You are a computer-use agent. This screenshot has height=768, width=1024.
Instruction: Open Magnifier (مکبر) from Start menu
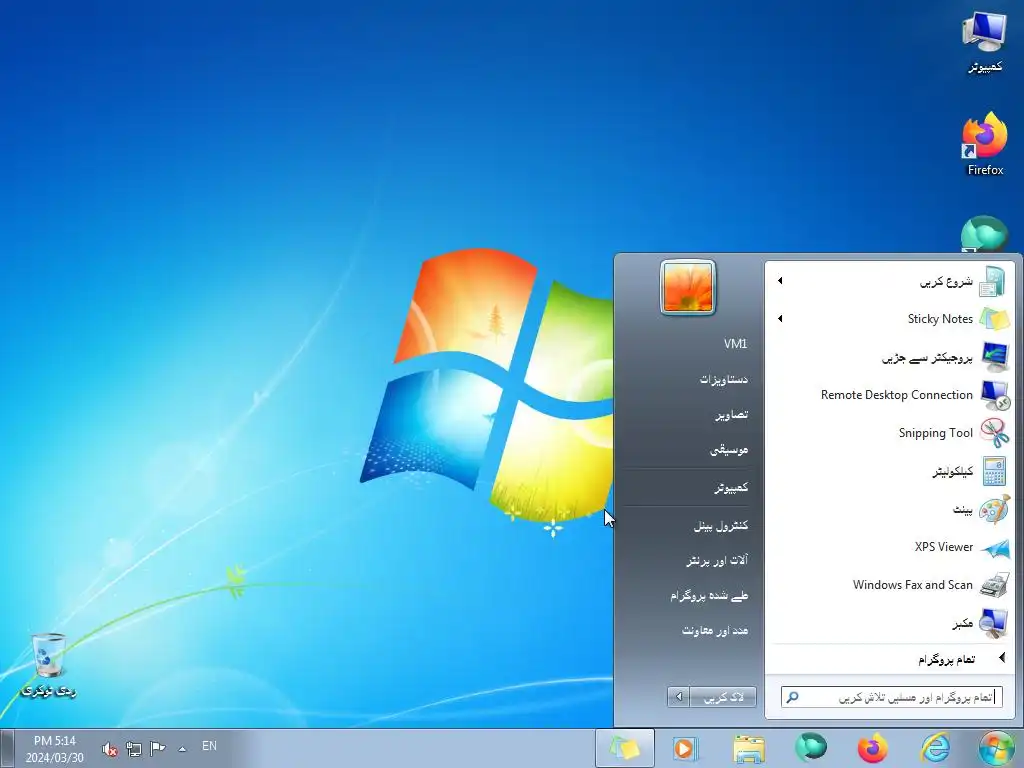point(891,624)
